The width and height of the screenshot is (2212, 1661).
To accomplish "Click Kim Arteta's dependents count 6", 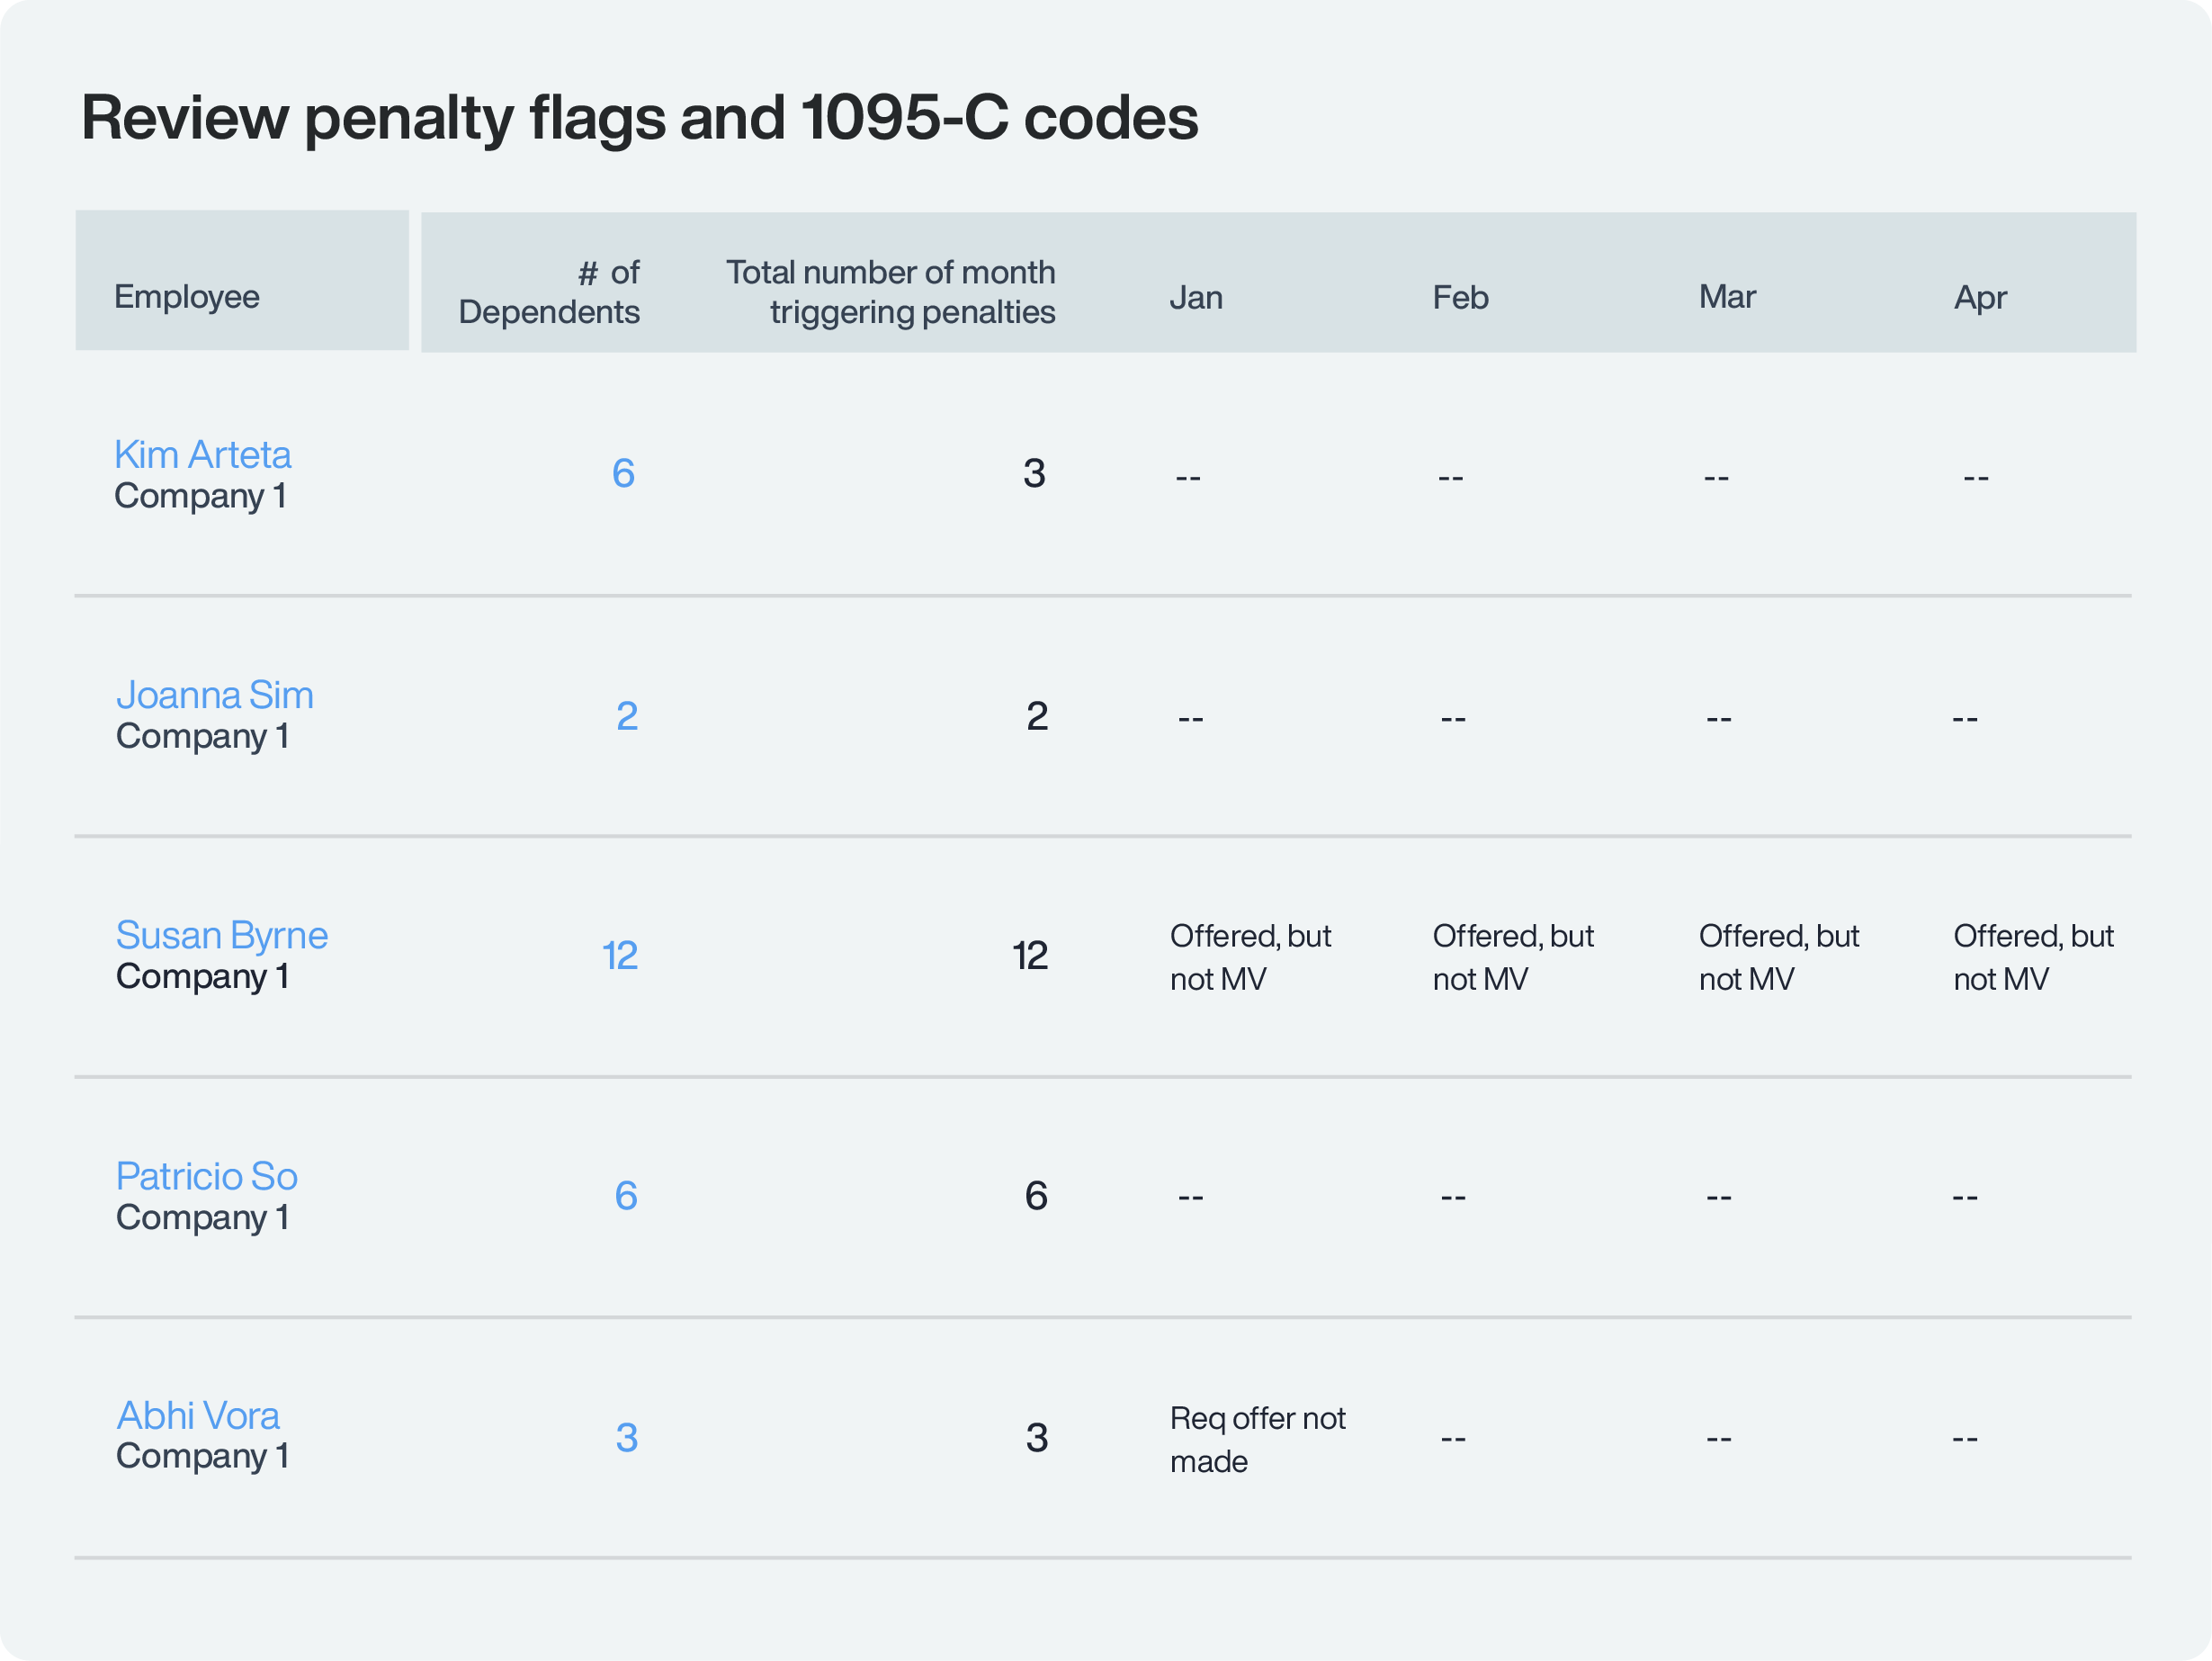I will [x=623, y=473].
